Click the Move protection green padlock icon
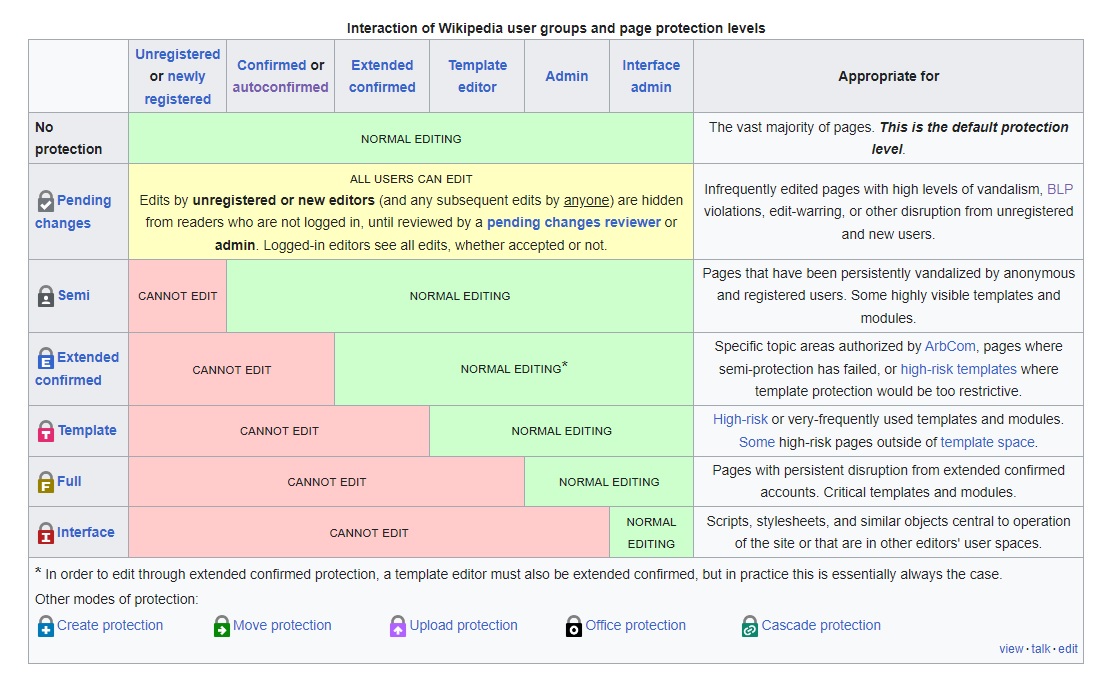1109x689 pixels. (x=221, y=625)
